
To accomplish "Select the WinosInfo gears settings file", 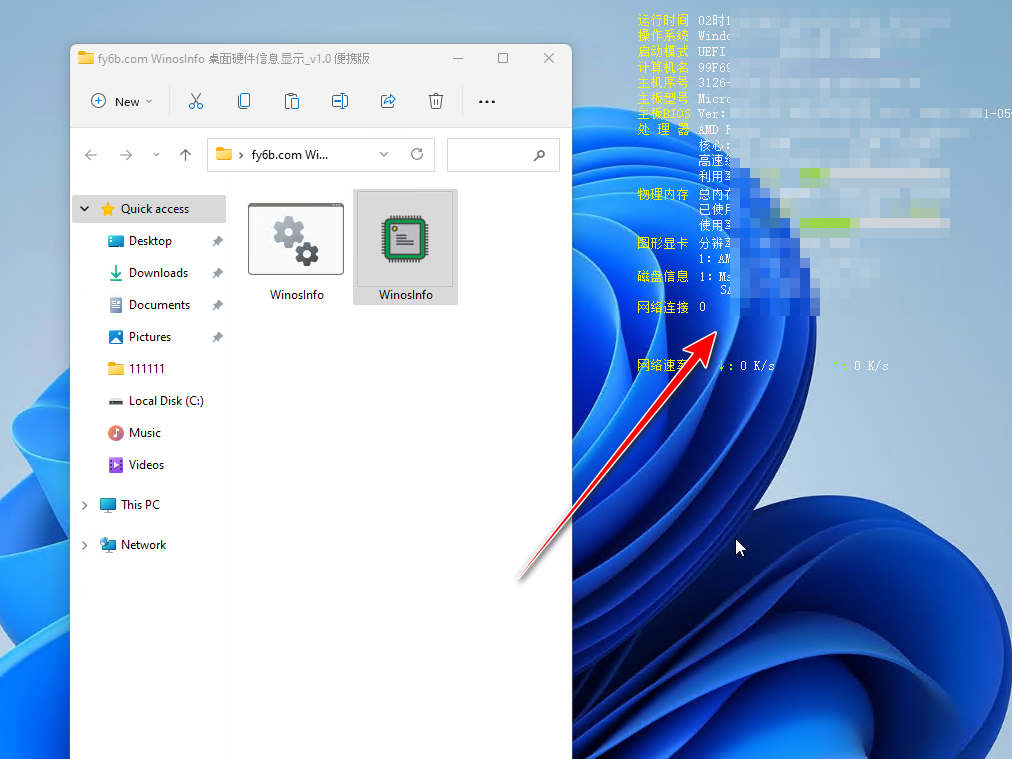I will tap(296, 247).
